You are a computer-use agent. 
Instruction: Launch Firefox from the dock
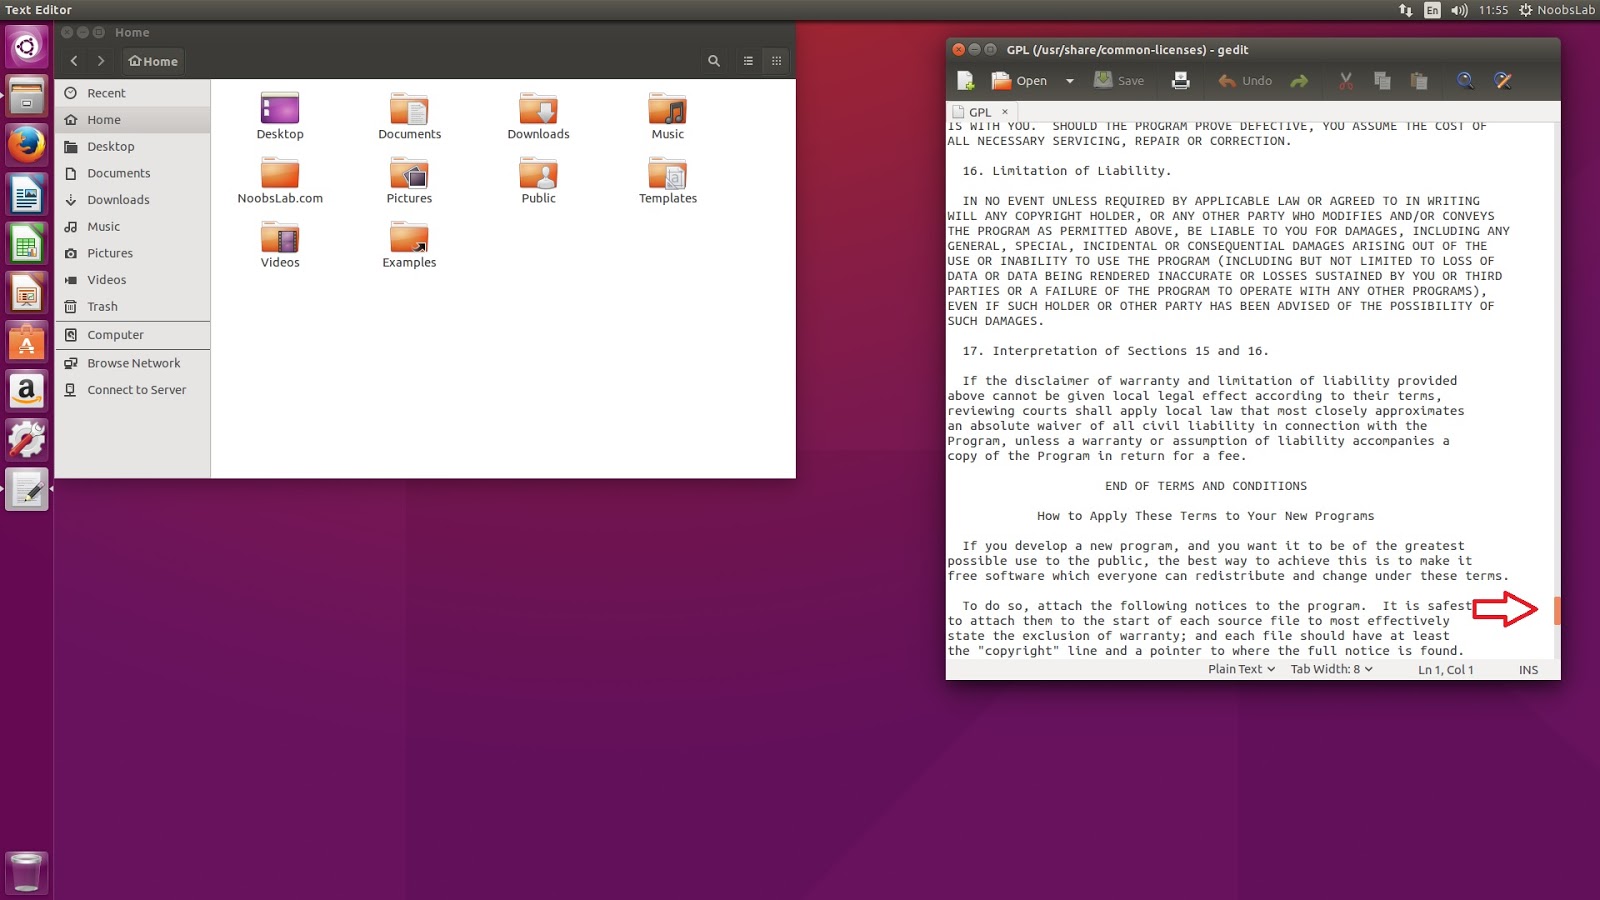tap(26, 145)
